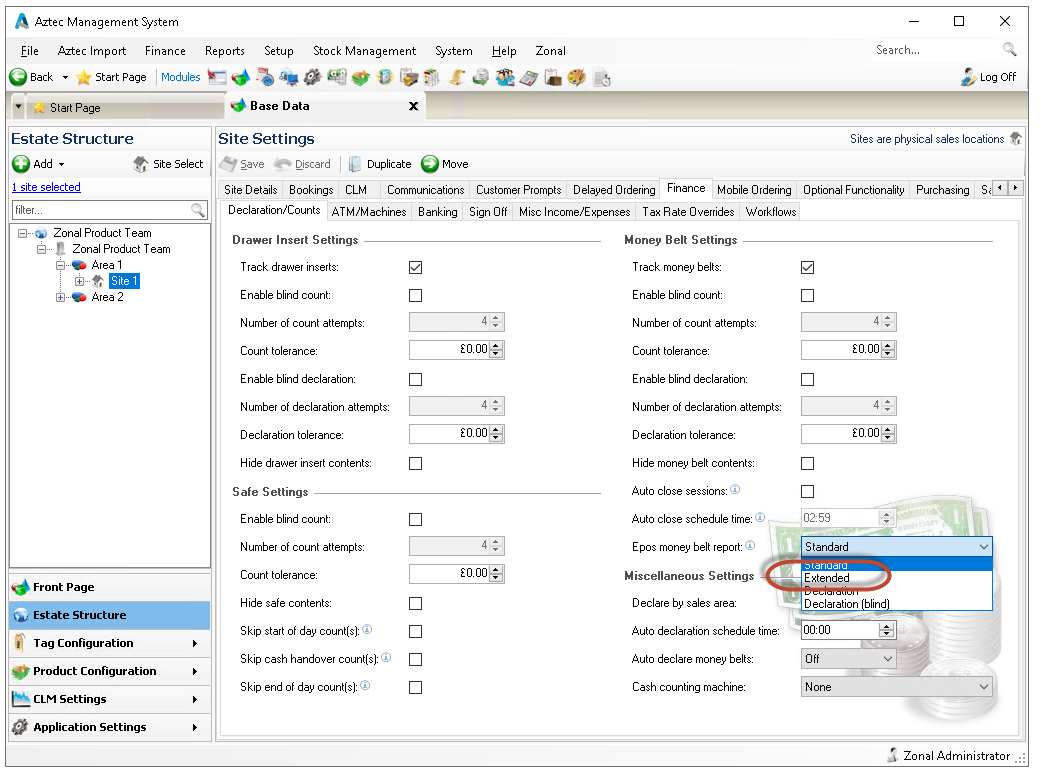
Task: Open the document with stopwatch module icon
Action: click(x=602, y=78)
